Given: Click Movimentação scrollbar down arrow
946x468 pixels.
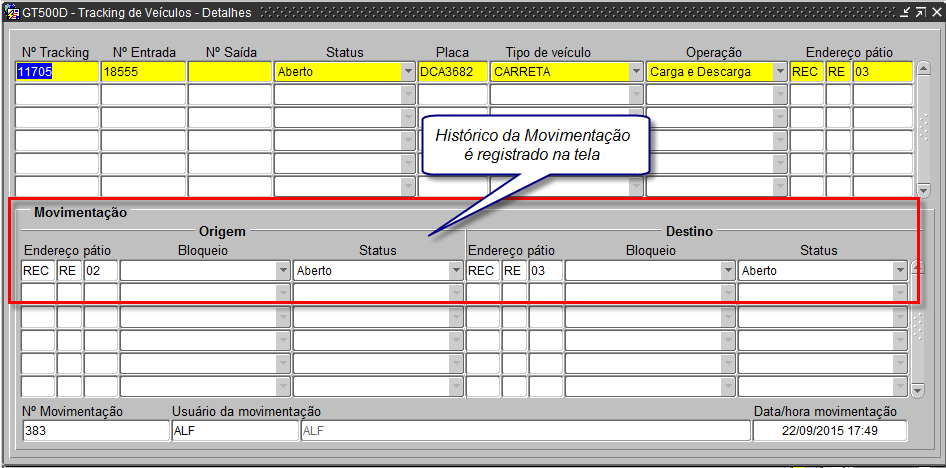Looking at the screenshot, I should 917,391.
